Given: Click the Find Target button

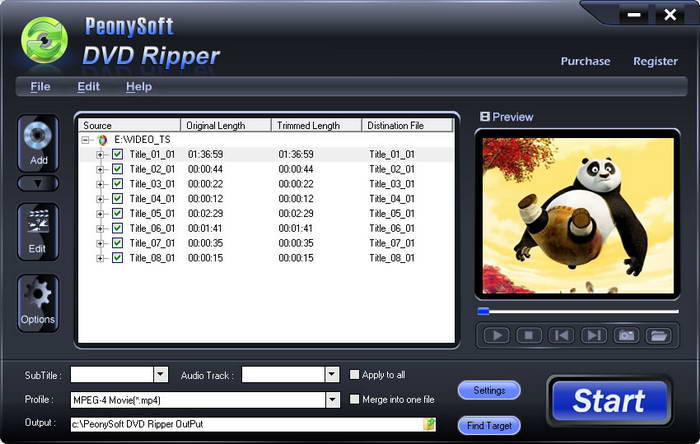Looking at the screenshot, I should [x=489, y=426].
